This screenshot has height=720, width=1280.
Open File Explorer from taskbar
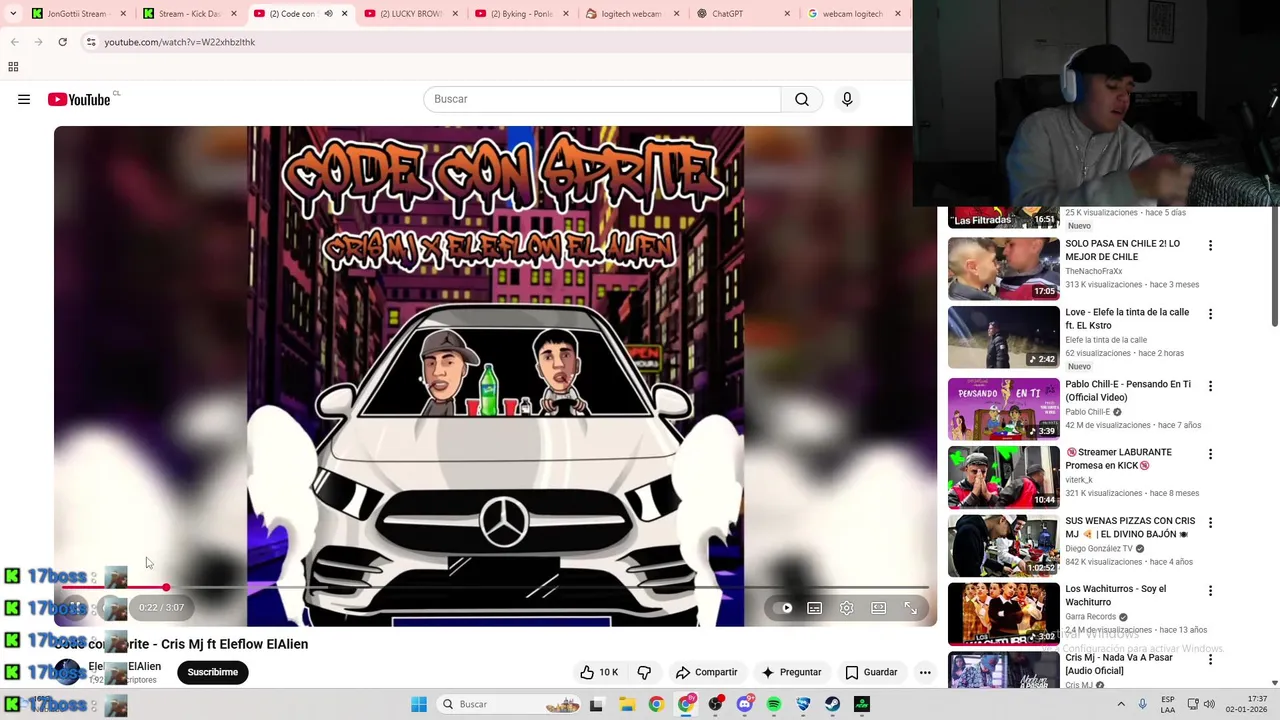627,704
